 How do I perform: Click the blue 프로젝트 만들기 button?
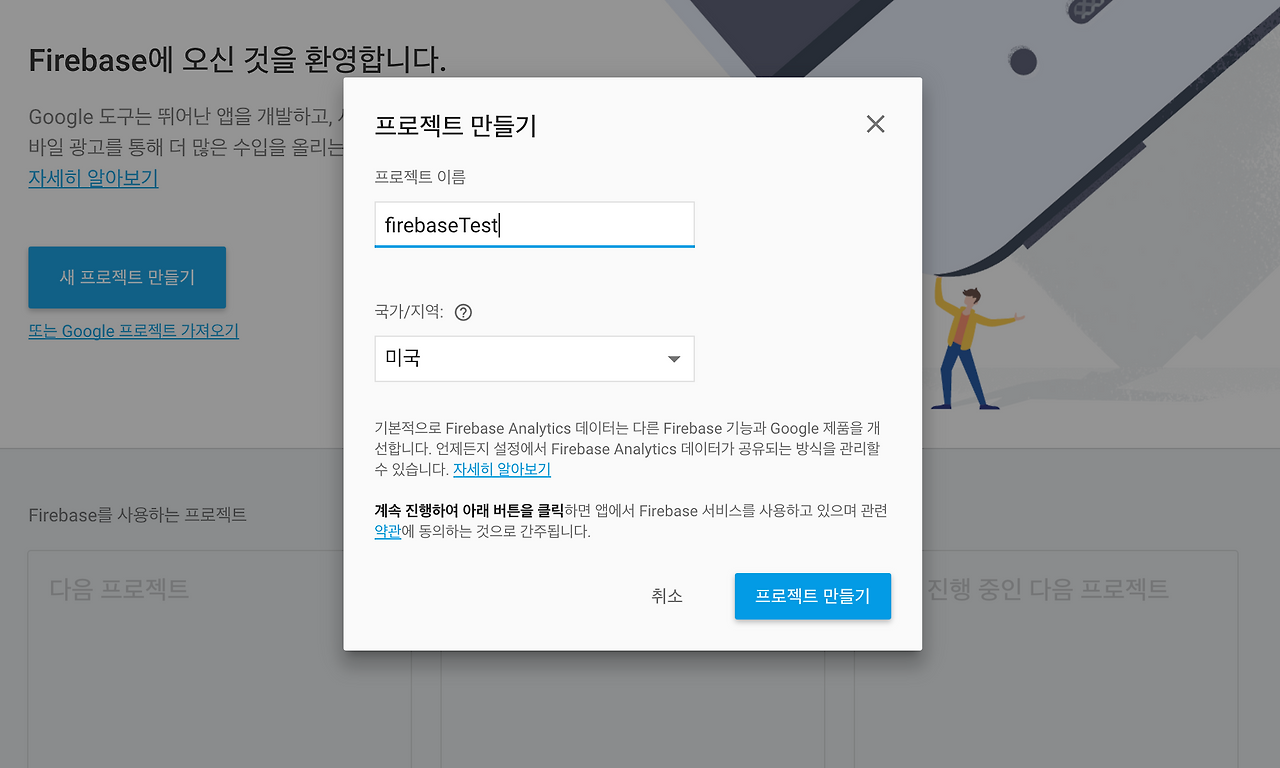[x=812, y=596]
